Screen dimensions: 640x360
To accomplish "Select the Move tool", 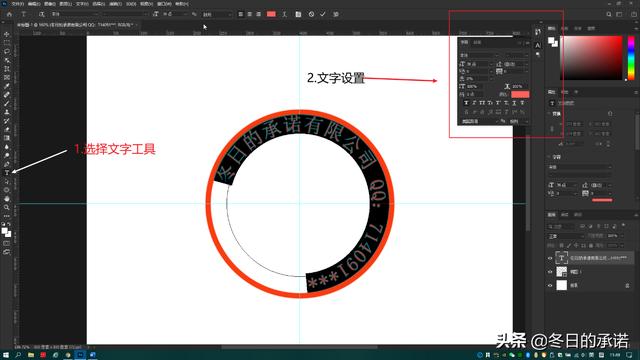I will [7, 34].
